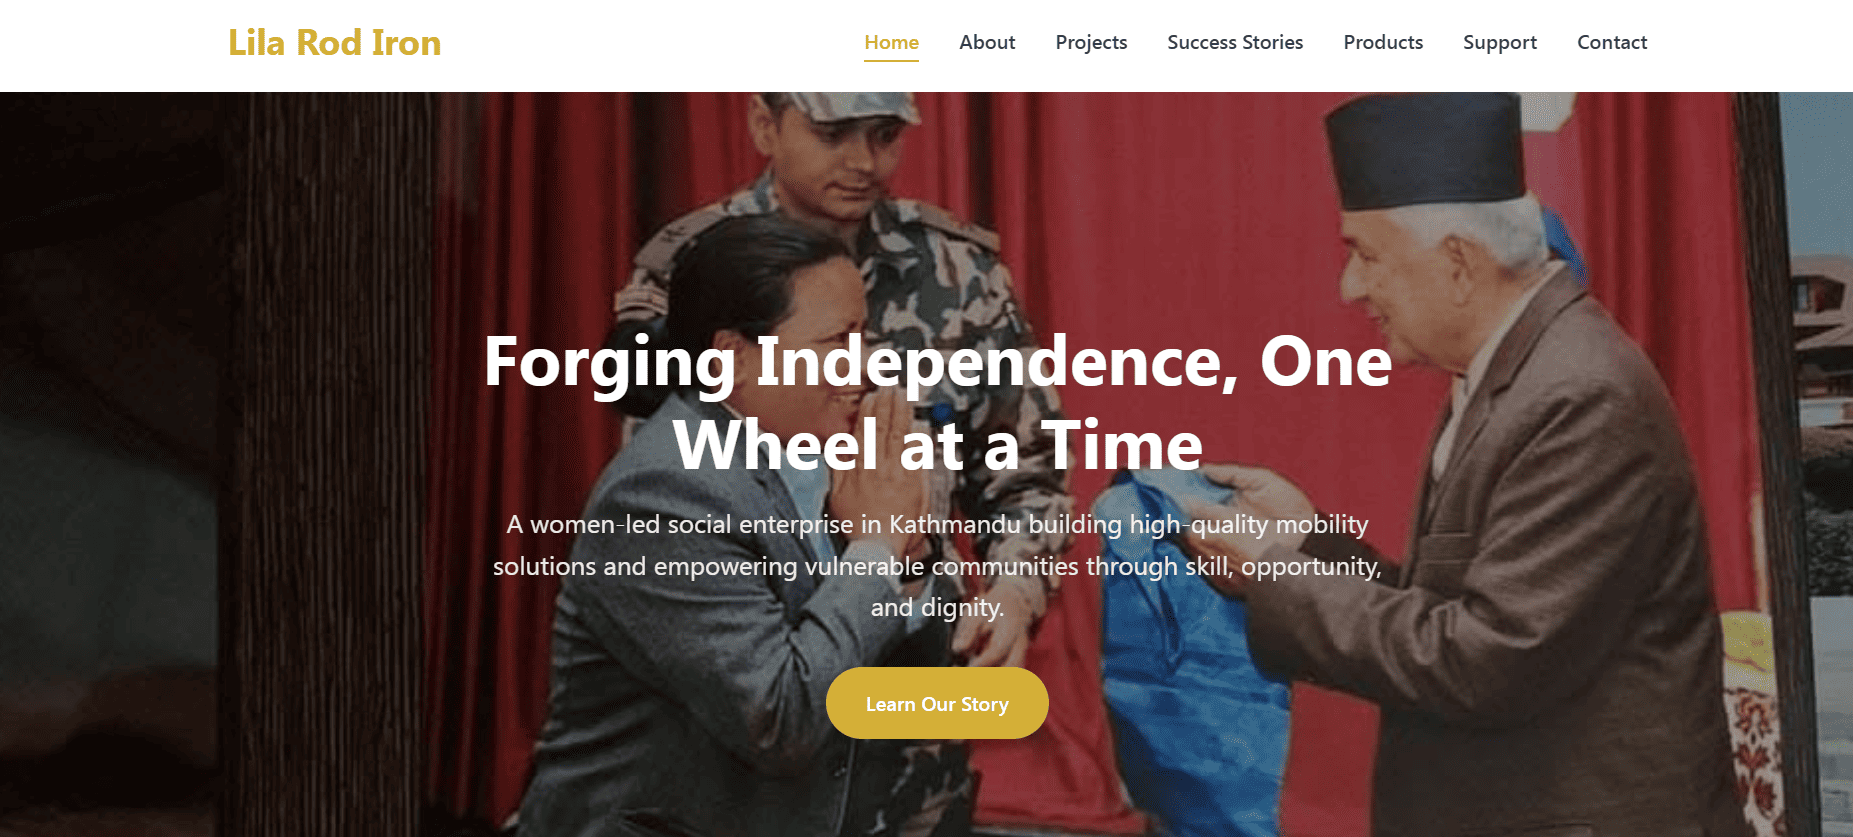This screenshot has width=1853, height=837.
Task: Click the man's black topi cap
Action: click(1425, 150)
